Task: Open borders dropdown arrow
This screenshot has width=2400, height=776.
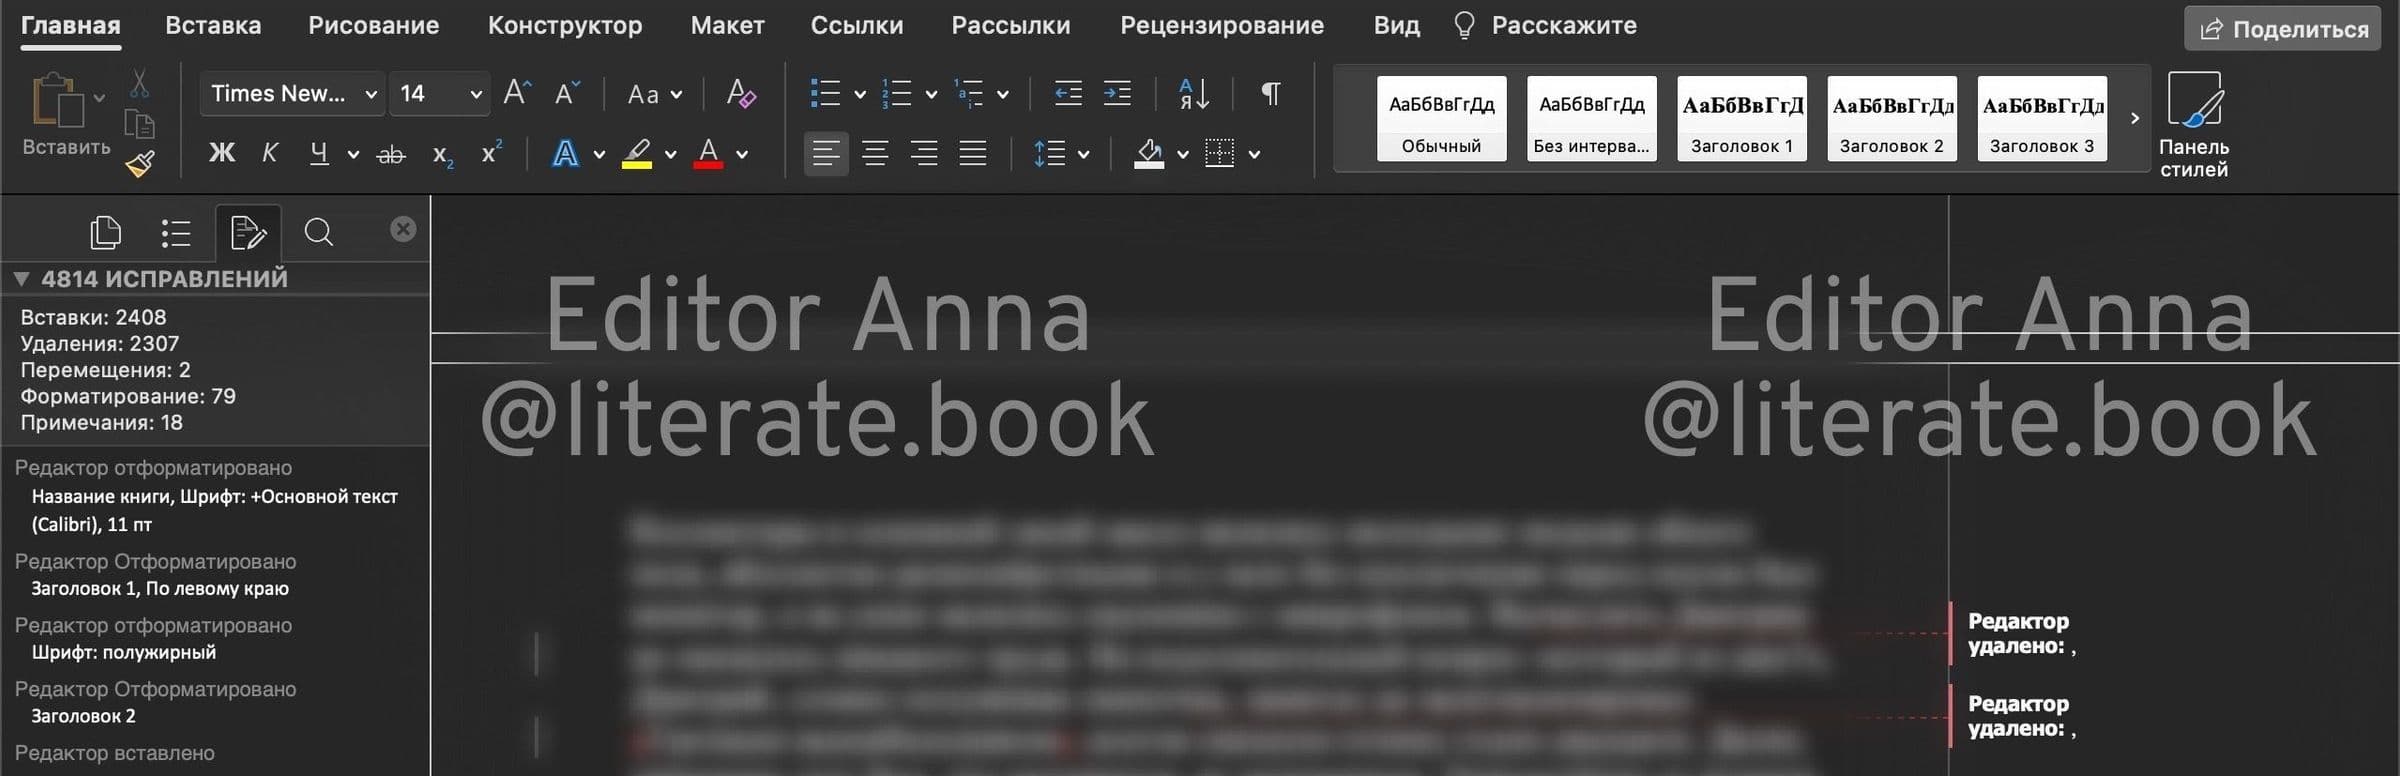Action: pyautogui.click(x=1255, y=155)
